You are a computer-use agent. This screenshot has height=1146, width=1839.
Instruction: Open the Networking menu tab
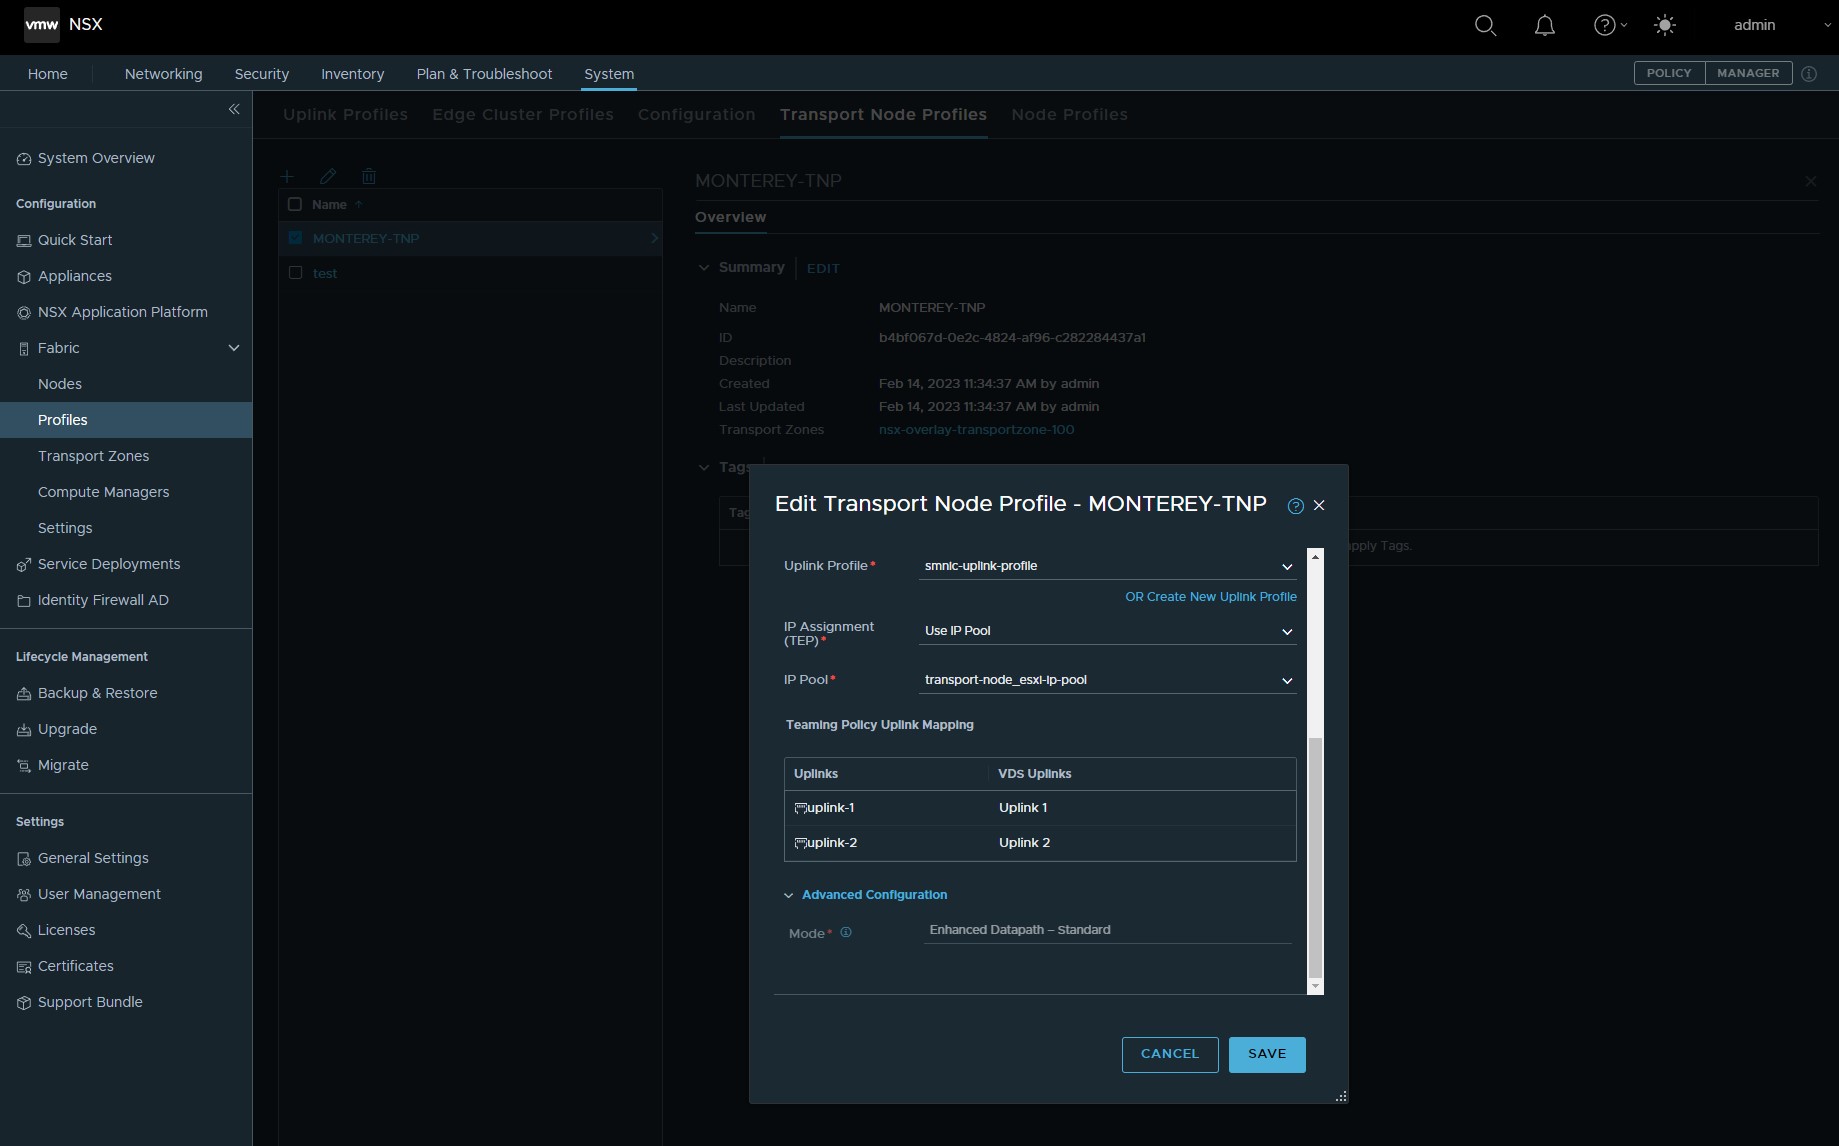point(163,74)
